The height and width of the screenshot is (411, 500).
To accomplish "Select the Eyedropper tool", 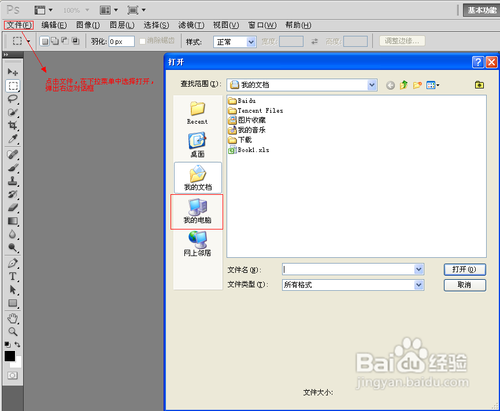I will (13, 139).
